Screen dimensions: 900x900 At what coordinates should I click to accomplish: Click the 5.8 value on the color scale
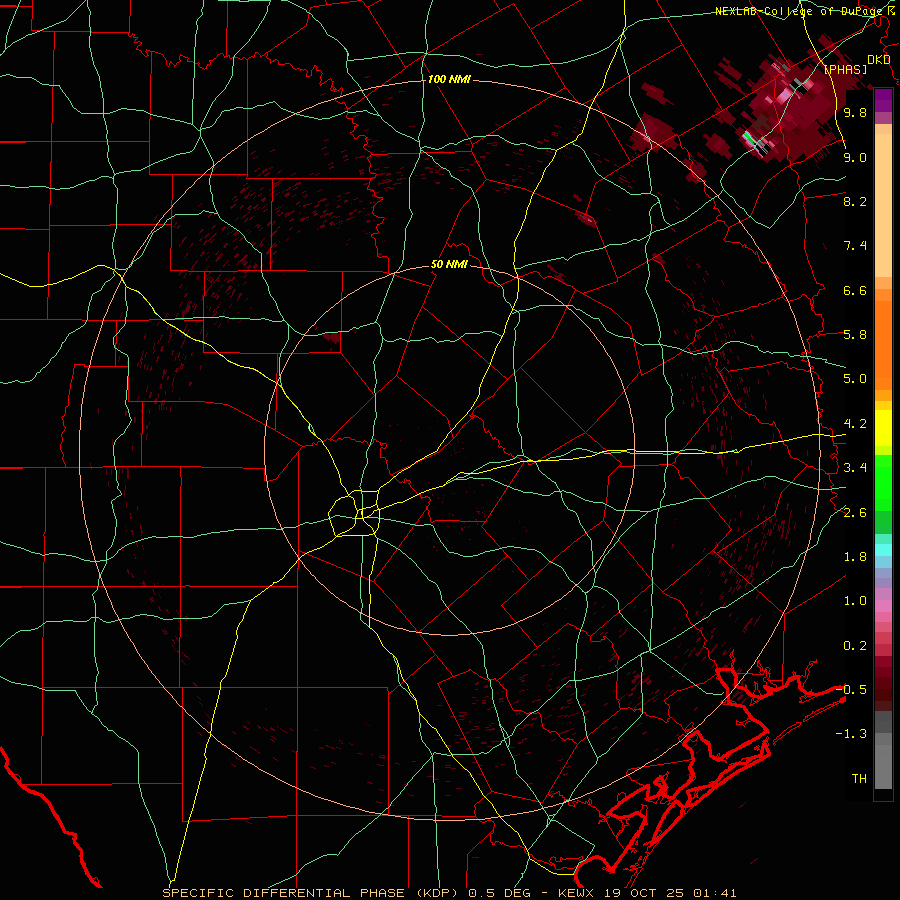855,335
